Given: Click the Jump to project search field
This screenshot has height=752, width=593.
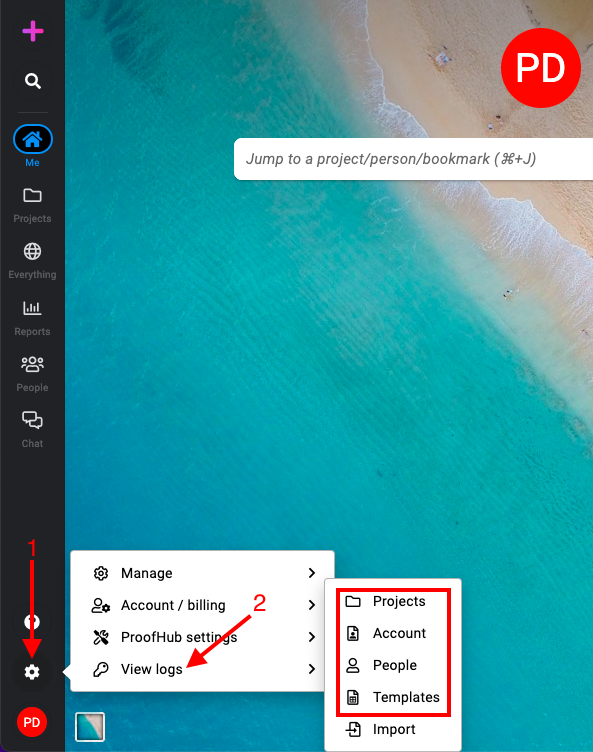Looking at the screenshot, I should coord(413,159).
